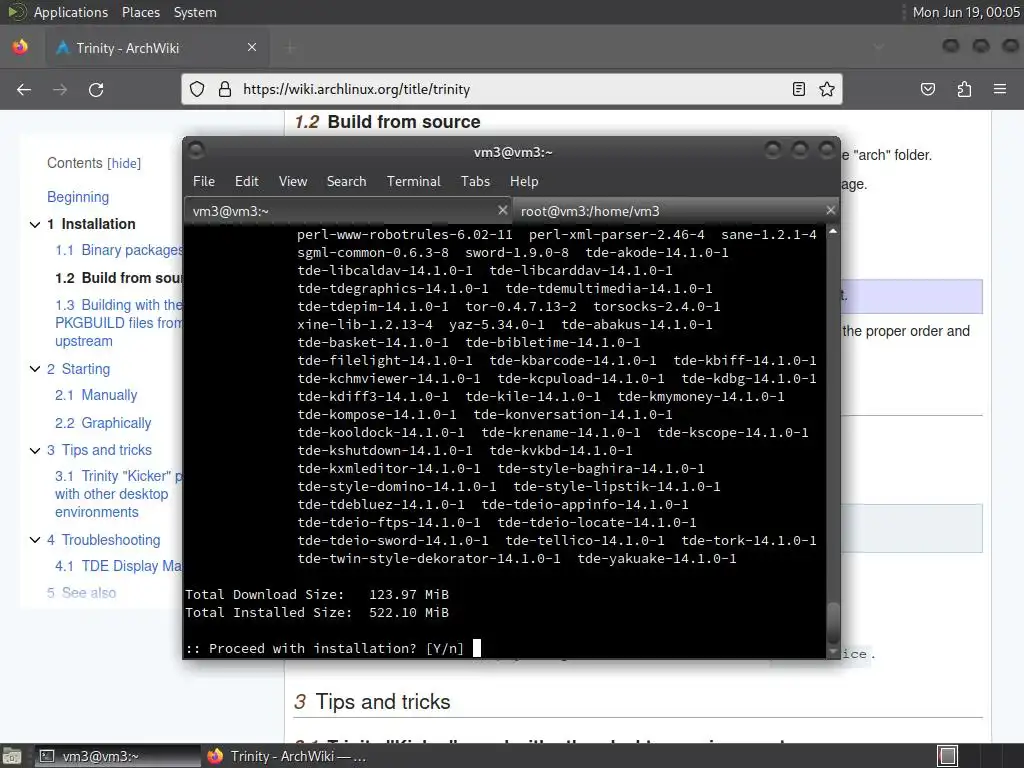
Task: Collapse the 2 Starting contents section
Action: pos(35,369)
